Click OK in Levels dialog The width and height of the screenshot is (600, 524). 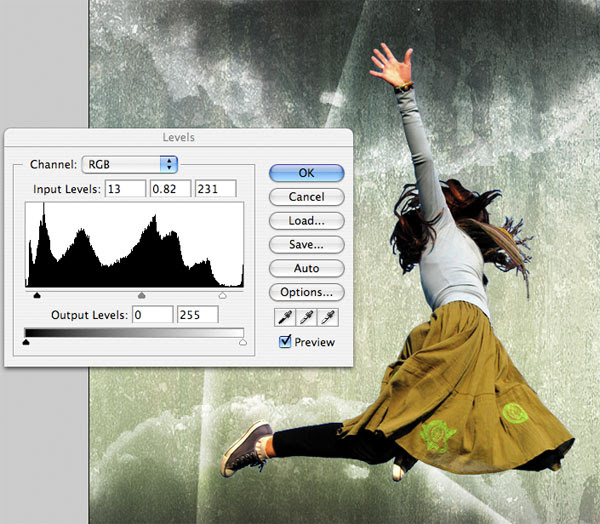pyautogui.click(x=307, y=173)
